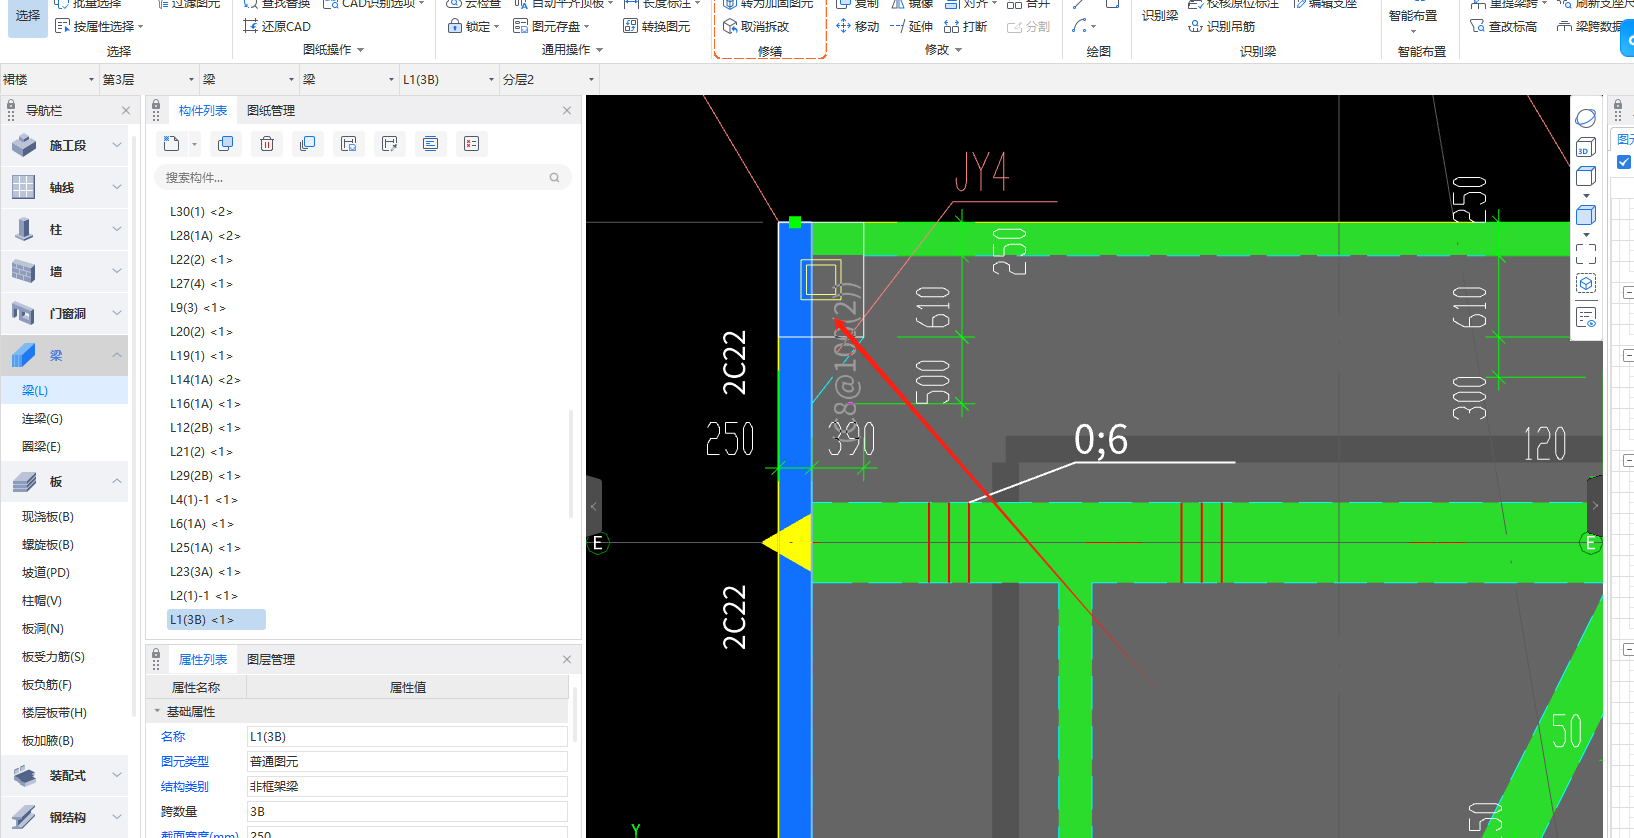The width and height of the screenshot is (1634, 838).
Task: Select L12(2B) in component list
Action: pyautogui.click(x=205, y=428)
